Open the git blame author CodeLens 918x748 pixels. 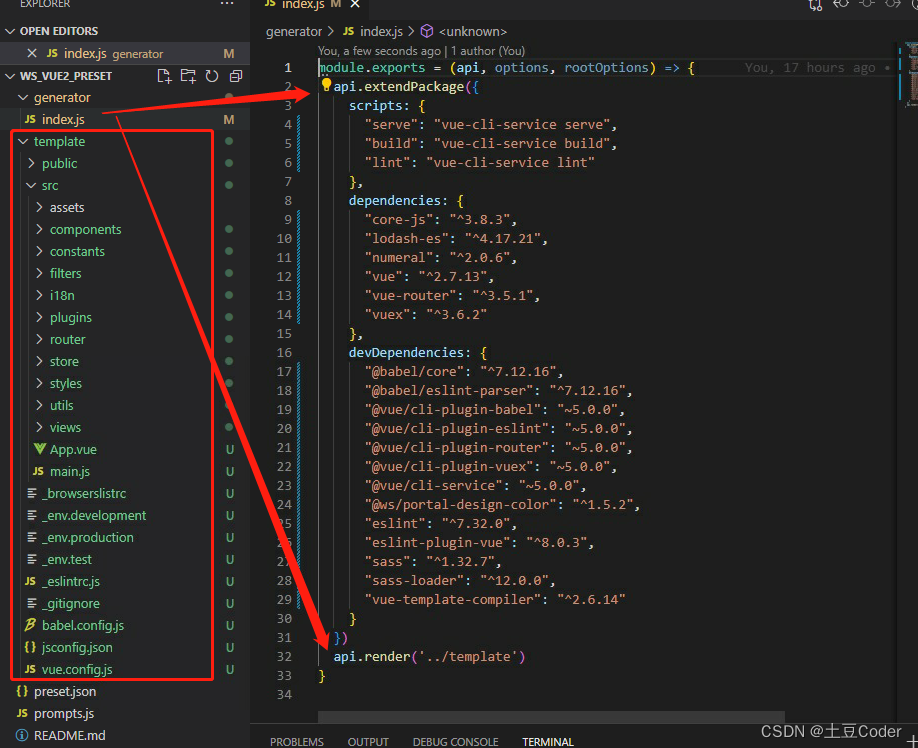422,51
